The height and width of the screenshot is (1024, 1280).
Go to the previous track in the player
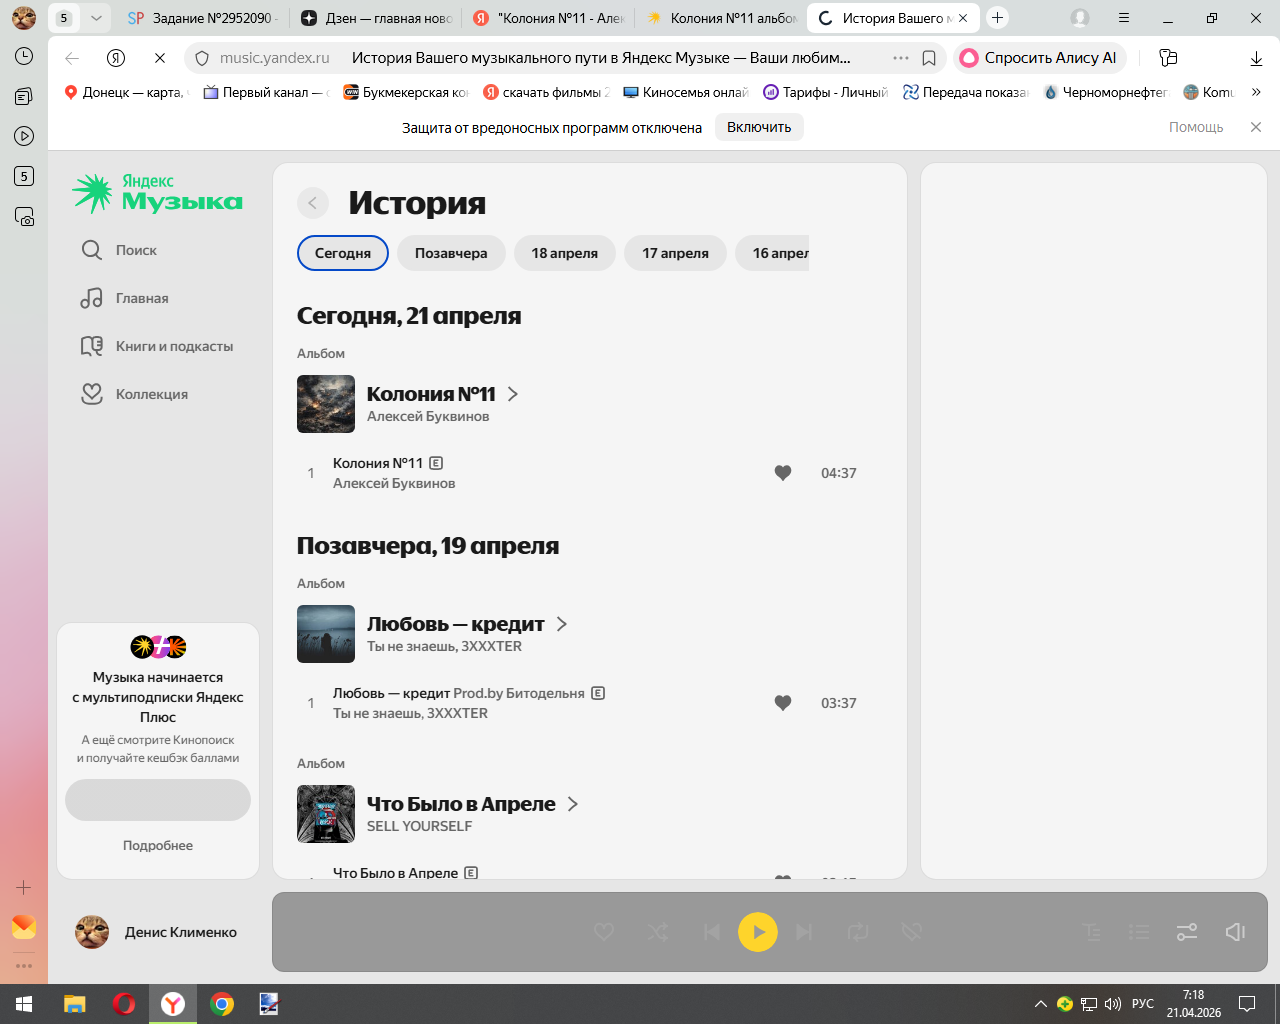[x=712, y=932]
